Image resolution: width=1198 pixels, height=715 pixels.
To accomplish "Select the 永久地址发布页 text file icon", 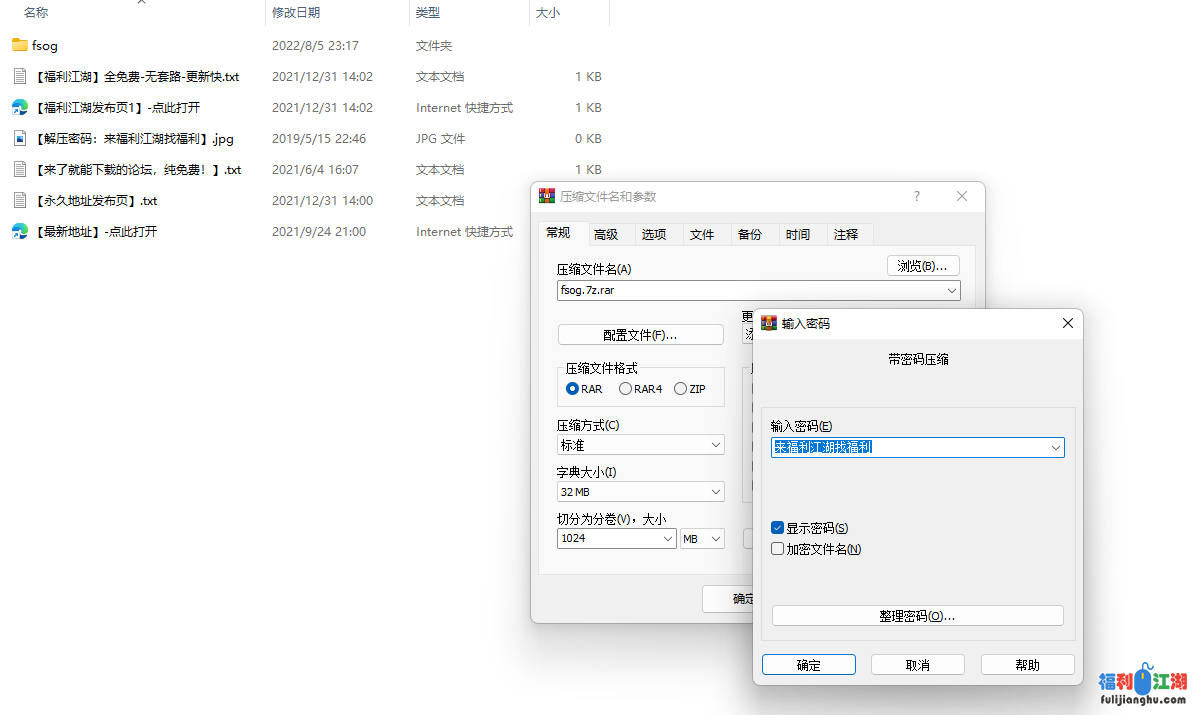I will point(19,200).
